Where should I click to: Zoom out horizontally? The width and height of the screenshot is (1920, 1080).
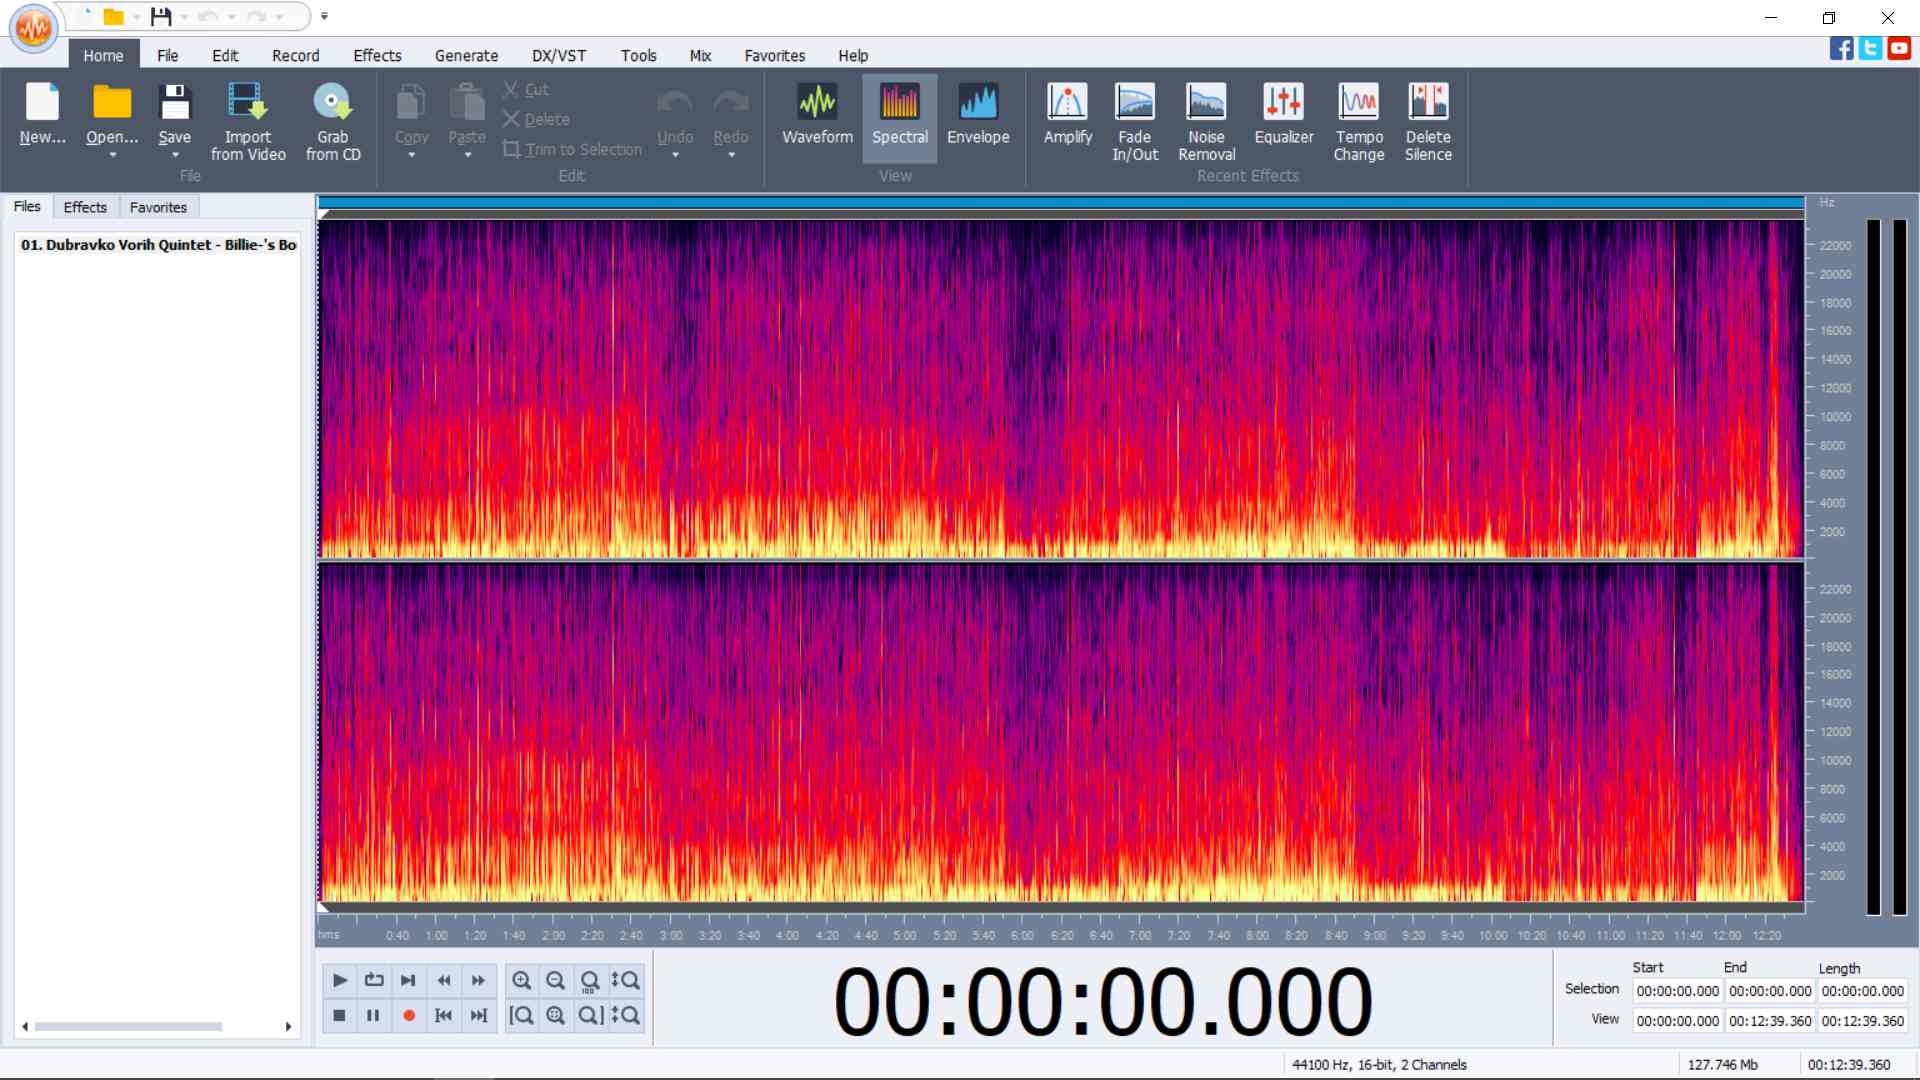[x=555, y=980]
